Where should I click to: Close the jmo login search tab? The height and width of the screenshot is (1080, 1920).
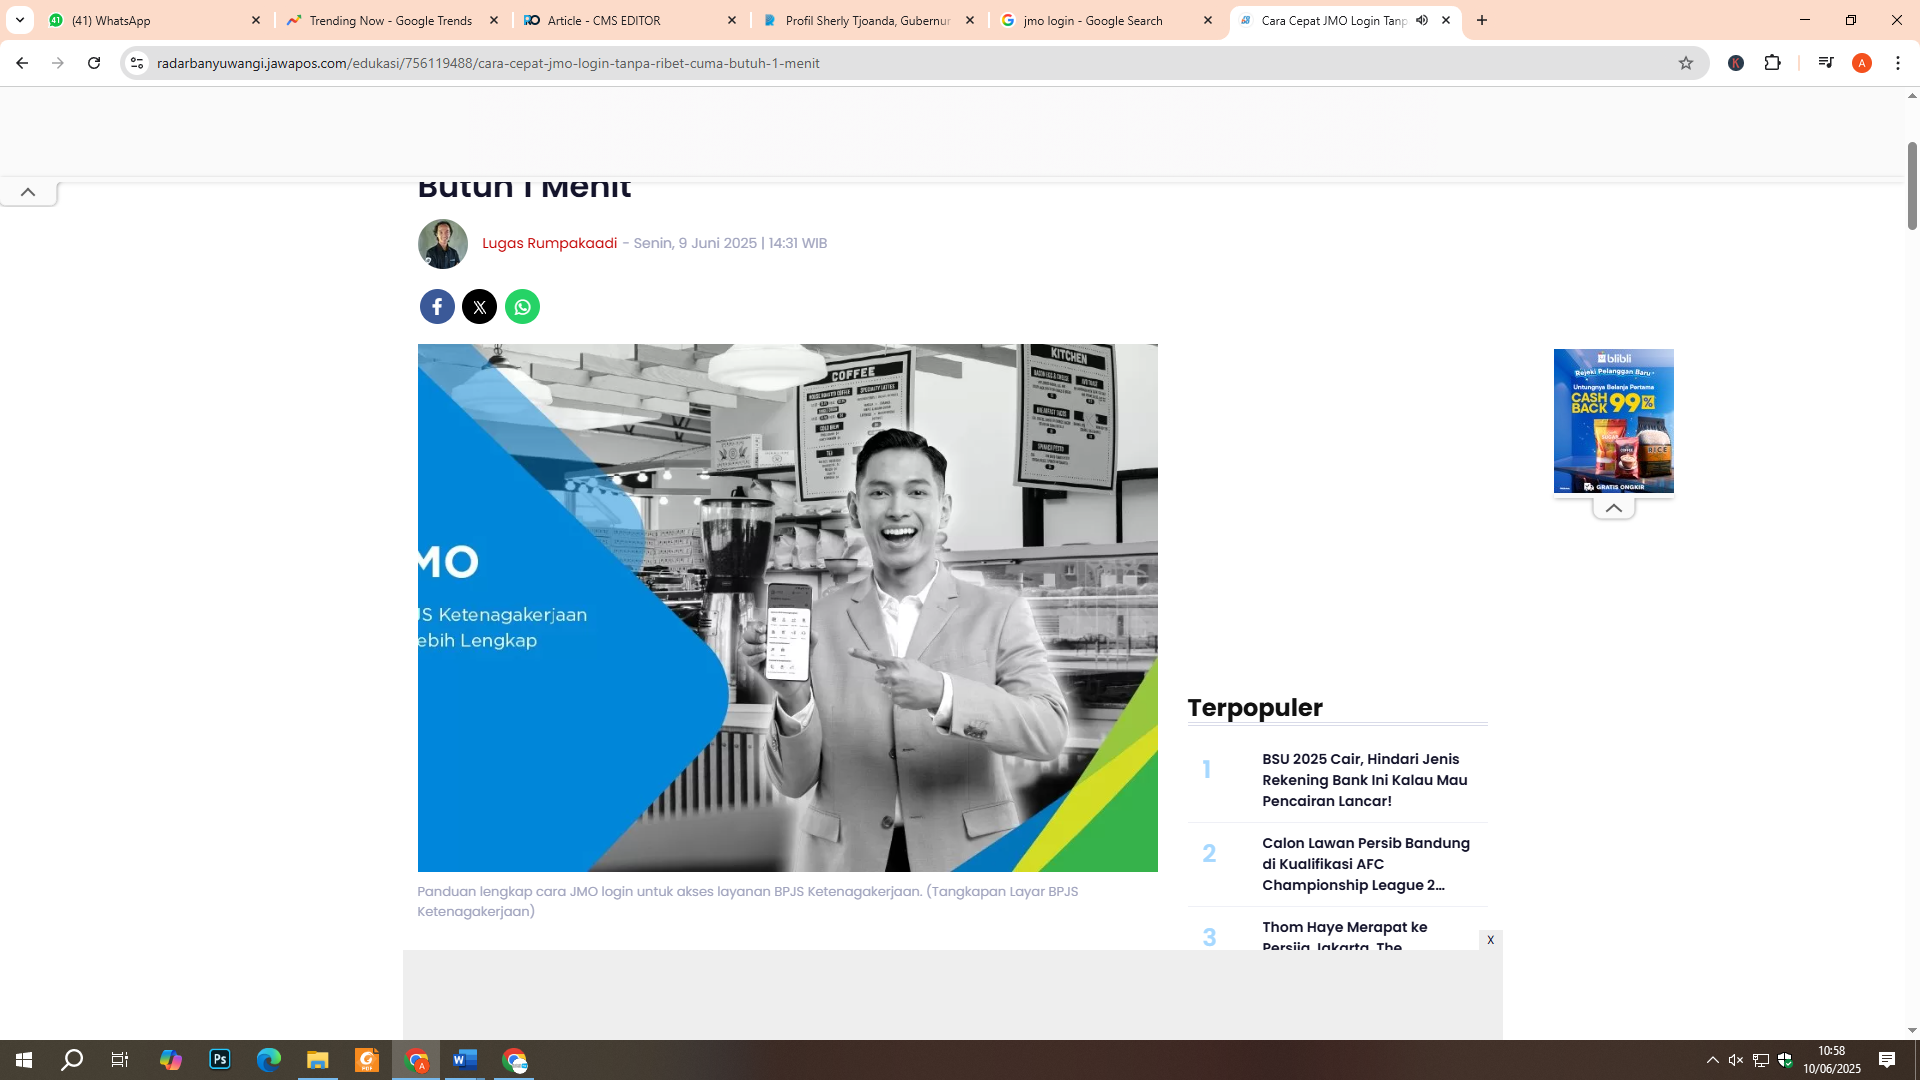1208,20
